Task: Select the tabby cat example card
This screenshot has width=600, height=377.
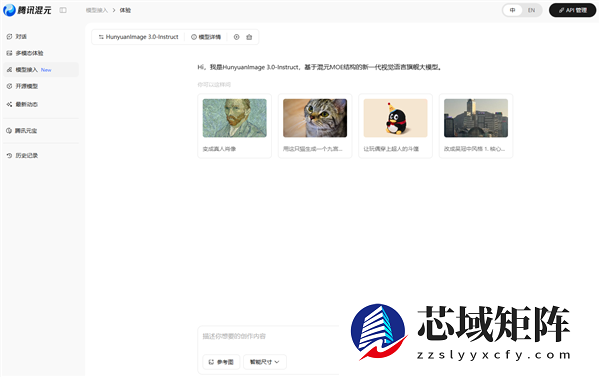Action: coord(315,126)
